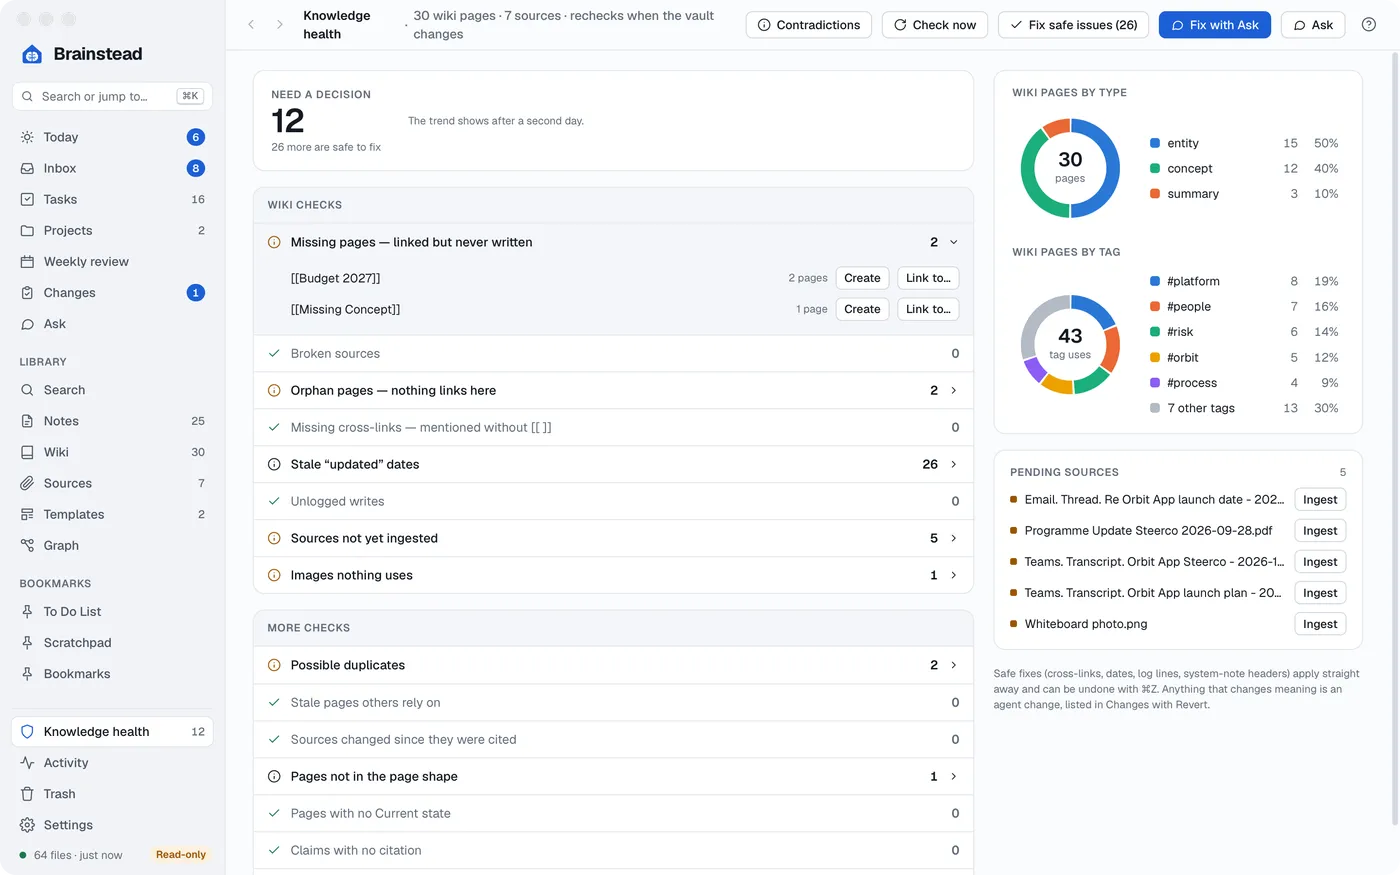The height and width of the screenshot is (875, 1400).
Task: Click the Ask button in top toolbar
Action: point(1313,25)
